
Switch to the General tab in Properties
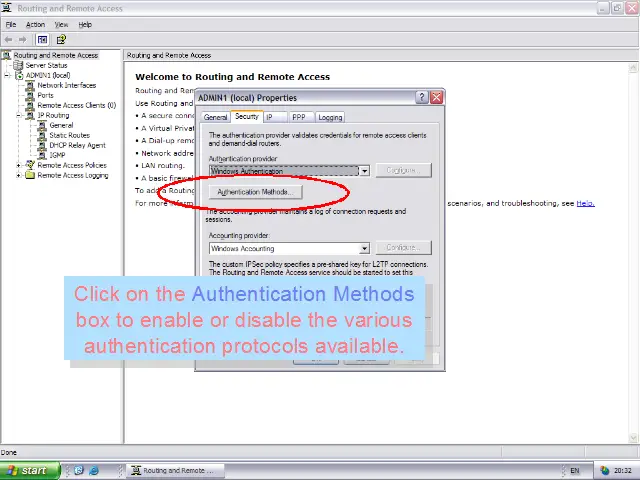(x=215, y=117)
